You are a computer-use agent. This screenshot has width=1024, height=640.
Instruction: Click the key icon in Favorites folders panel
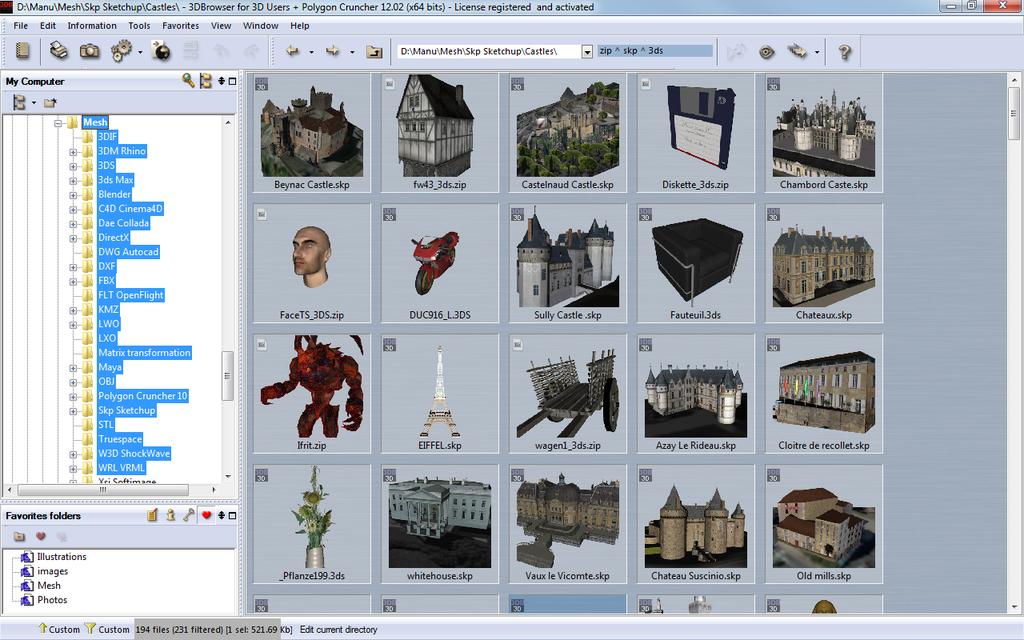pos(189,514)
